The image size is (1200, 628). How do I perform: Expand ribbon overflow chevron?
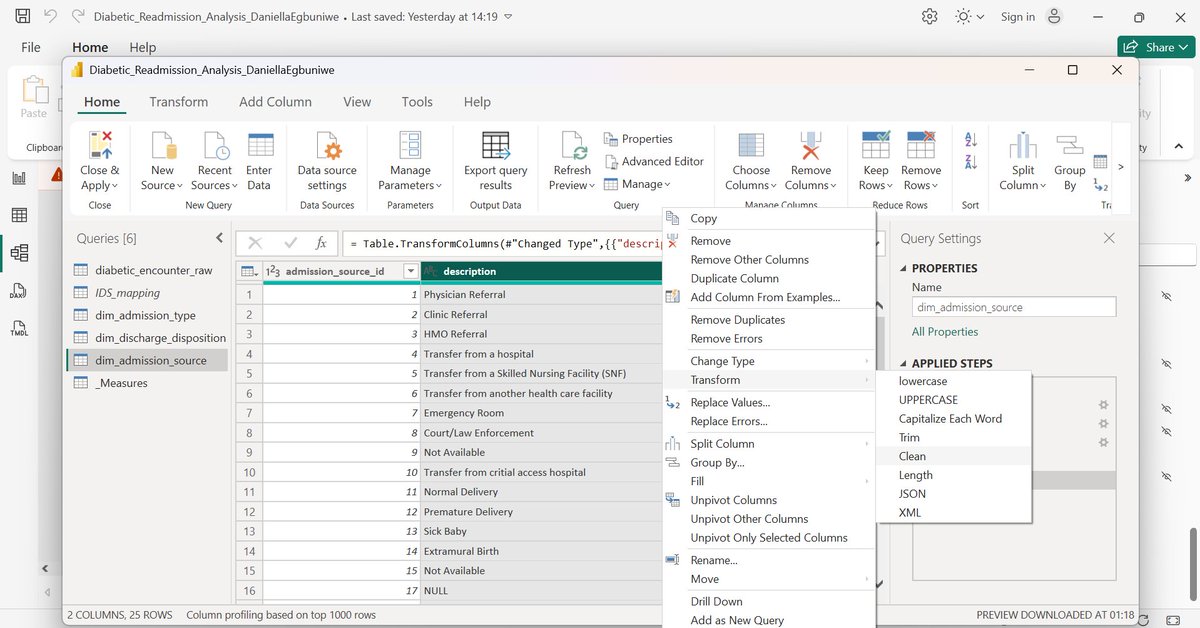tap(1120, 167)
